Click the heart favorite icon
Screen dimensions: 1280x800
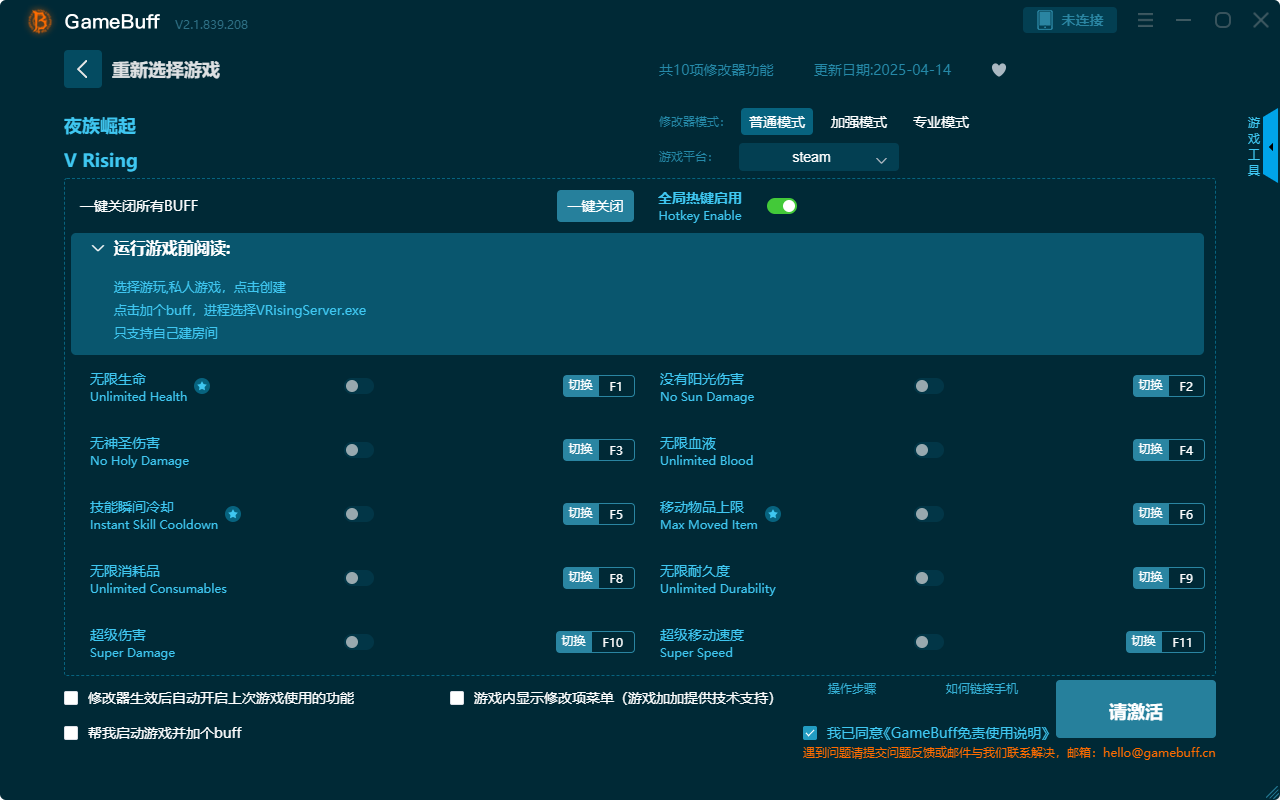pos(998,70)
